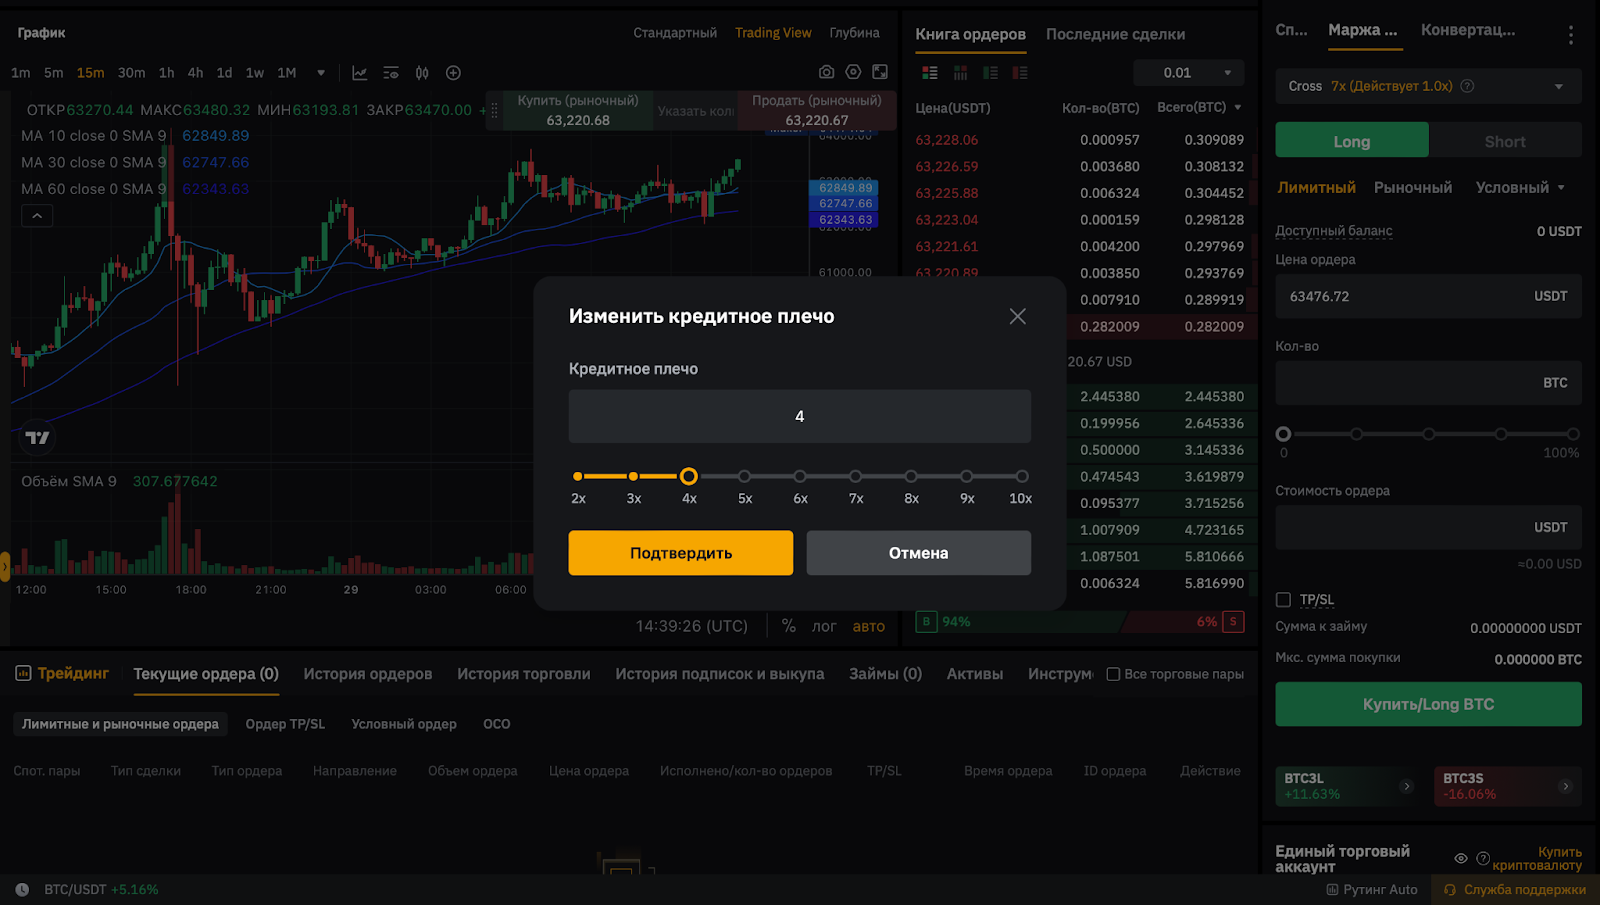Image resolution: width=1600 pixels, height=905 pixels.
Task: Open the three-dot more options menu
Action: [x=1571, y=35]
